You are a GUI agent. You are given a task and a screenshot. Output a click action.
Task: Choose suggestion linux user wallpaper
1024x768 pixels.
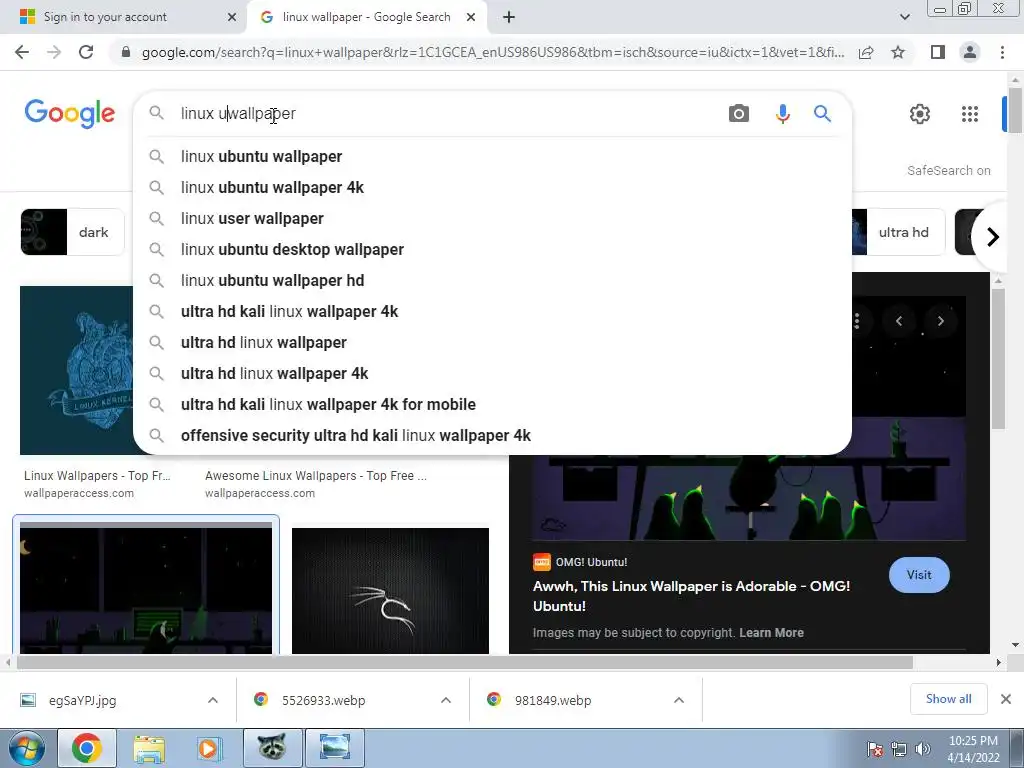click(x=492, y=219)
